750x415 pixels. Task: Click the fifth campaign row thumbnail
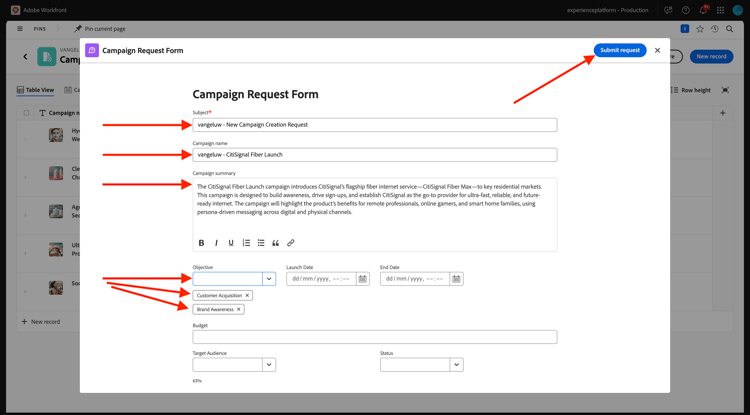[56, 287]
